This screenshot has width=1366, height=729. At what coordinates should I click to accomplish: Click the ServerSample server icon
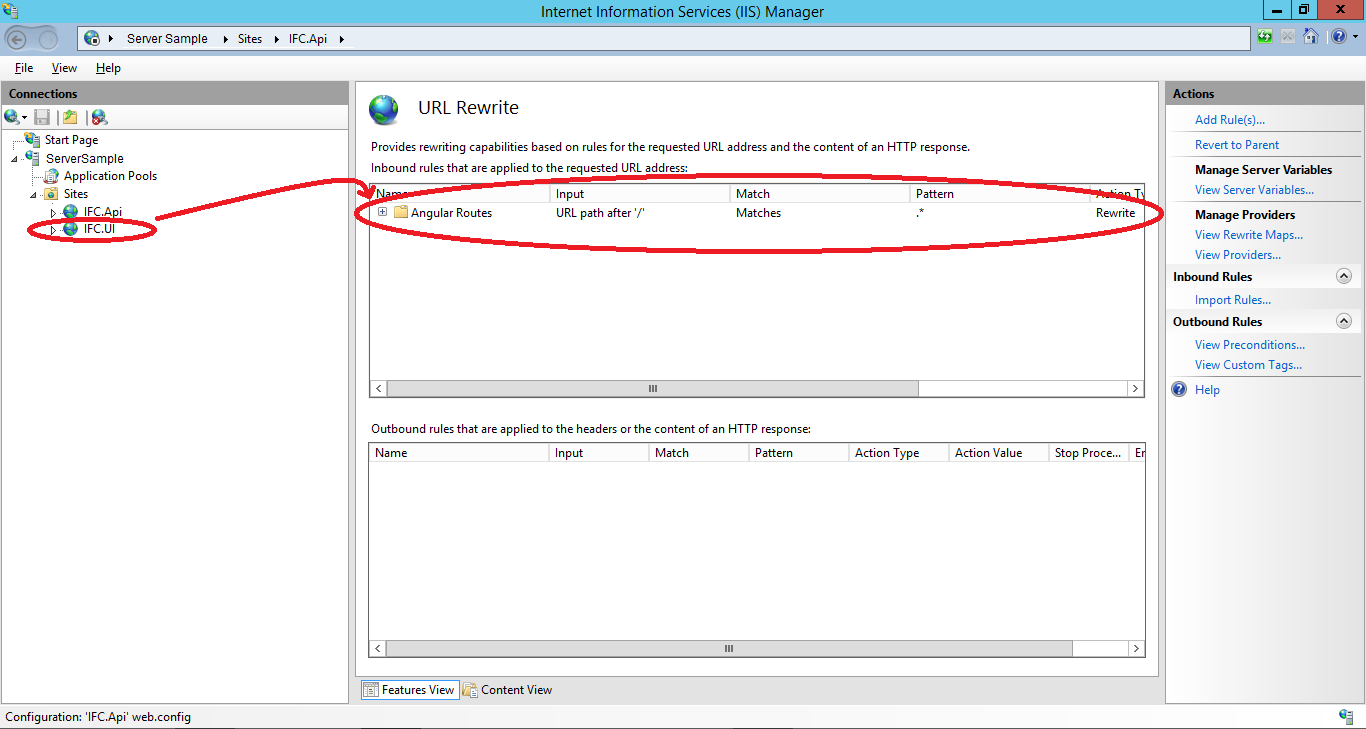(33, 158)
